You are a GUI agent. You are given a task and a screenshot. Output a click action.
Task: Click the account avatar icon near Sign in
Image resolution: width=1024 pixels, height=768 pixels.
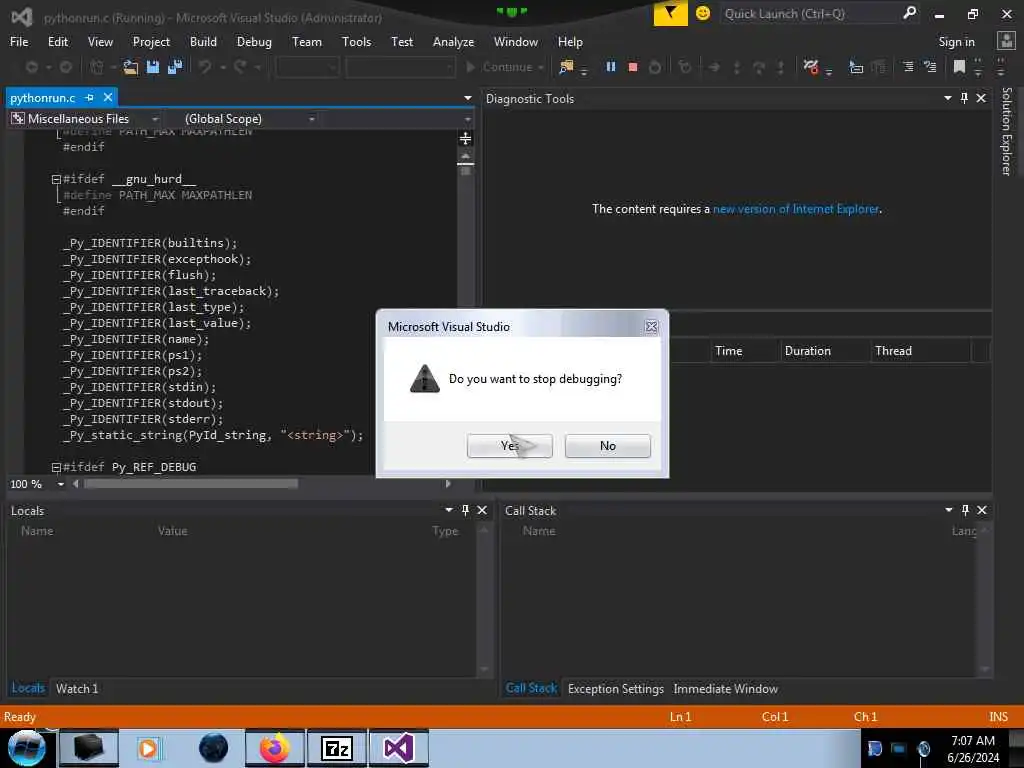[x=1006, y=41]
